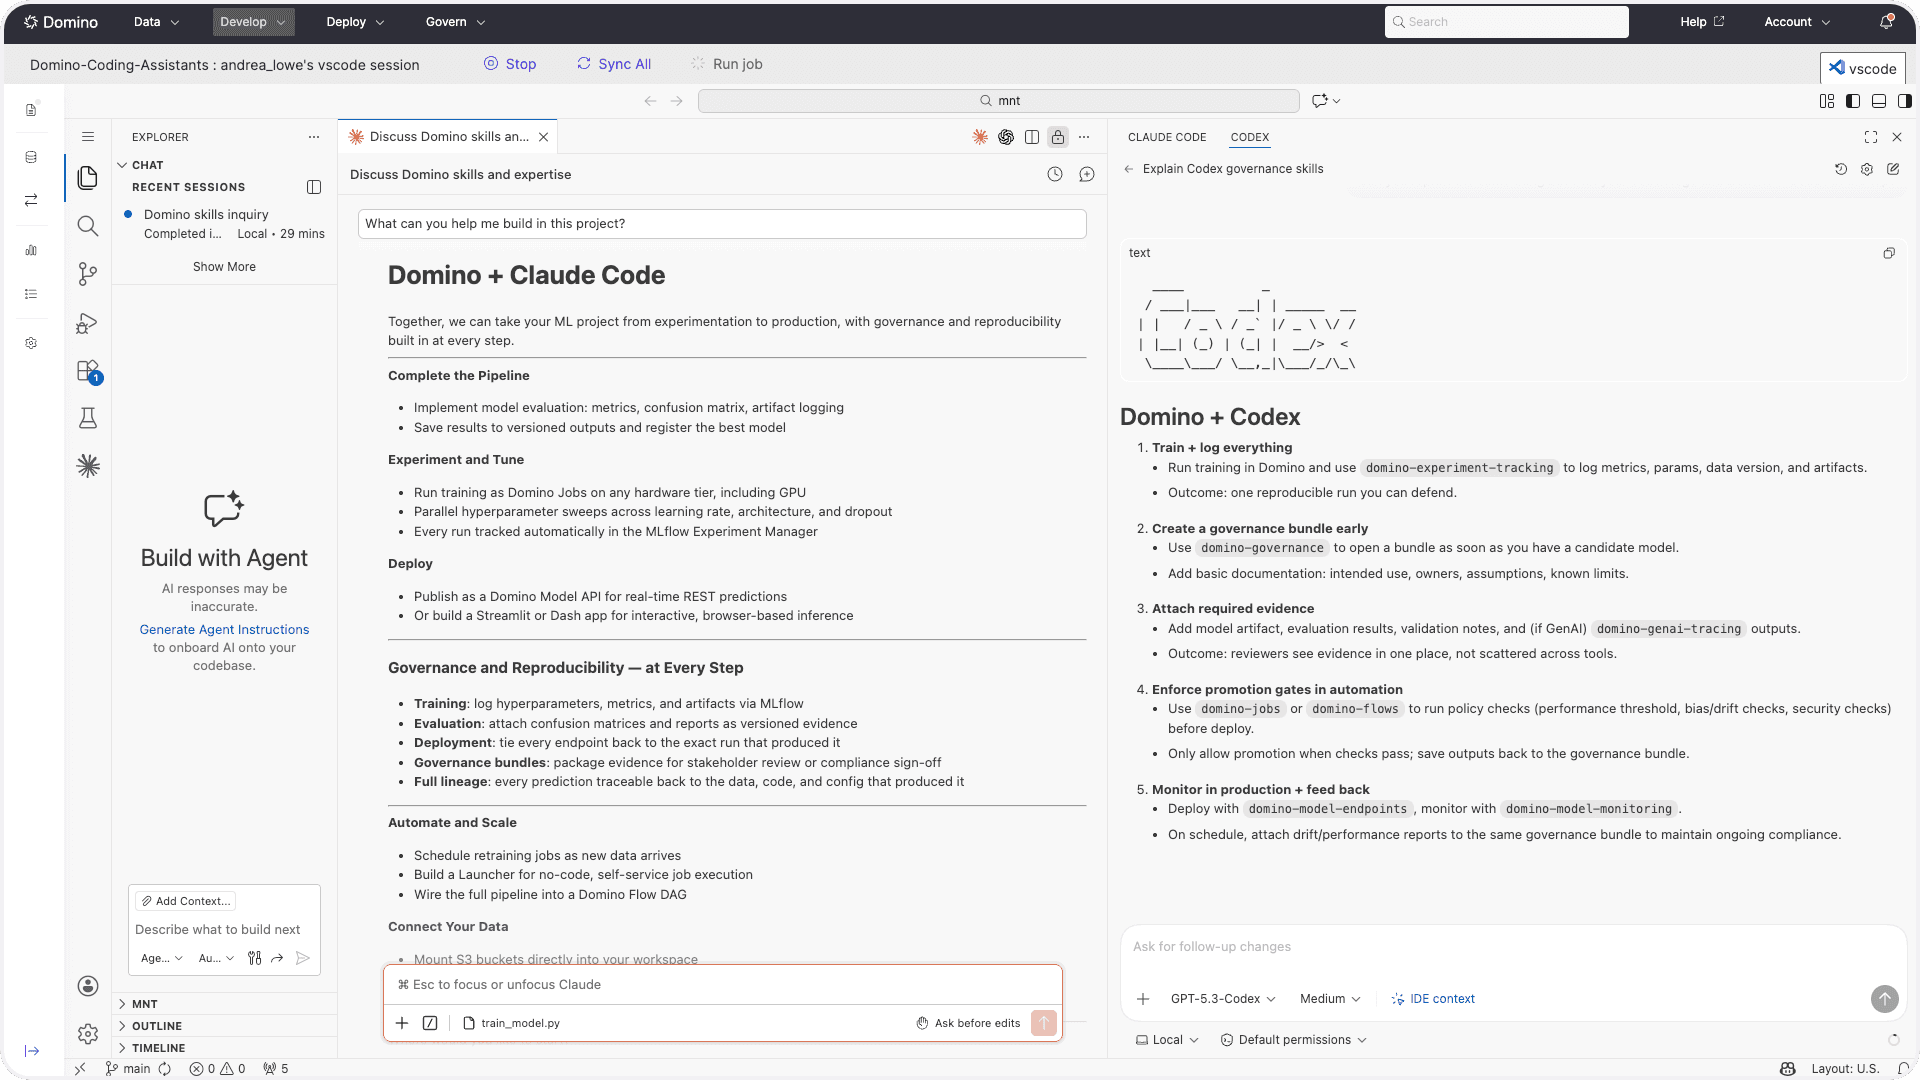Viewport: 1920px width, 1080px height.
Task: Open the Accounts icon in activity bar
Action: click(88, 986)
